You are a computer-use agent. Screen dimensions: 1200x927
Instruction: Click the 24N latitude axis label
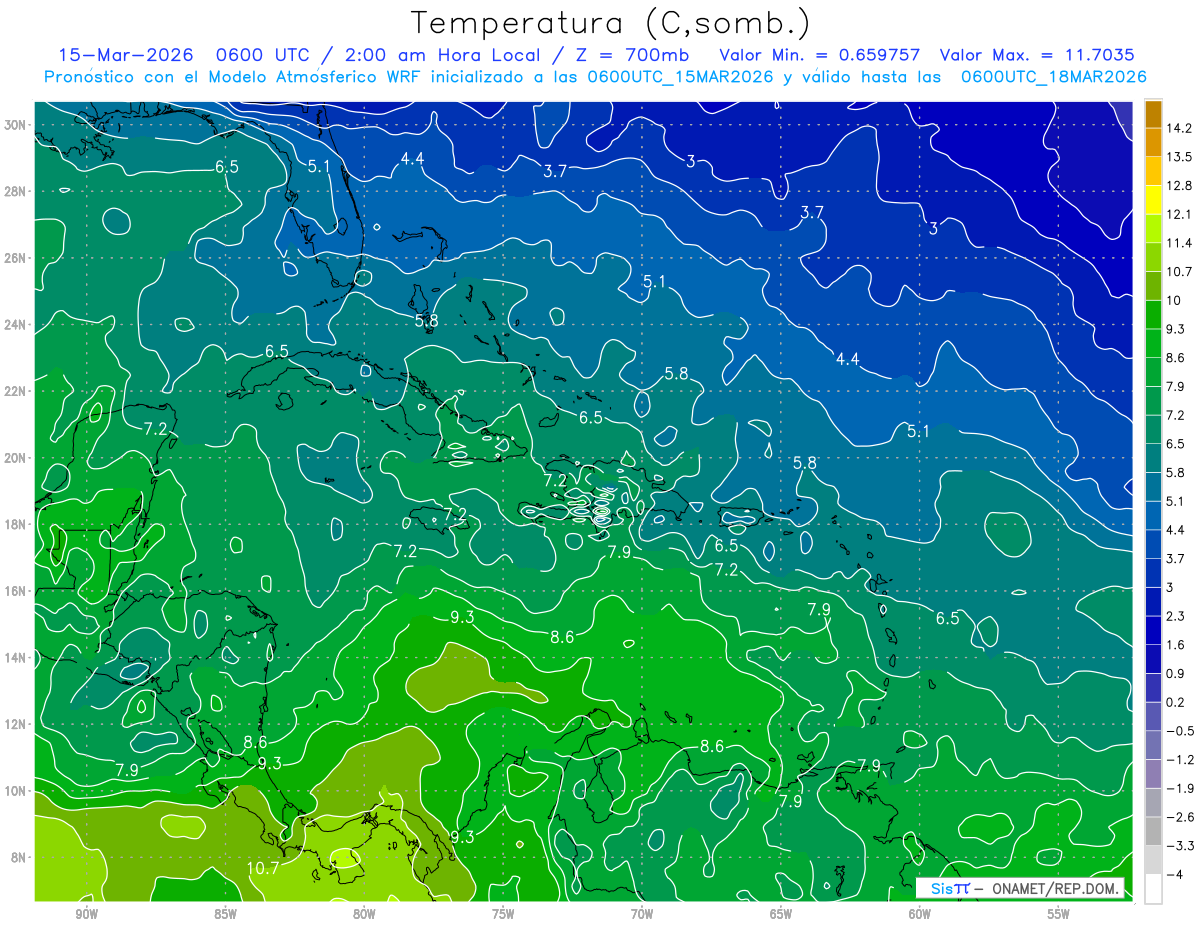[x=16, y=325]
